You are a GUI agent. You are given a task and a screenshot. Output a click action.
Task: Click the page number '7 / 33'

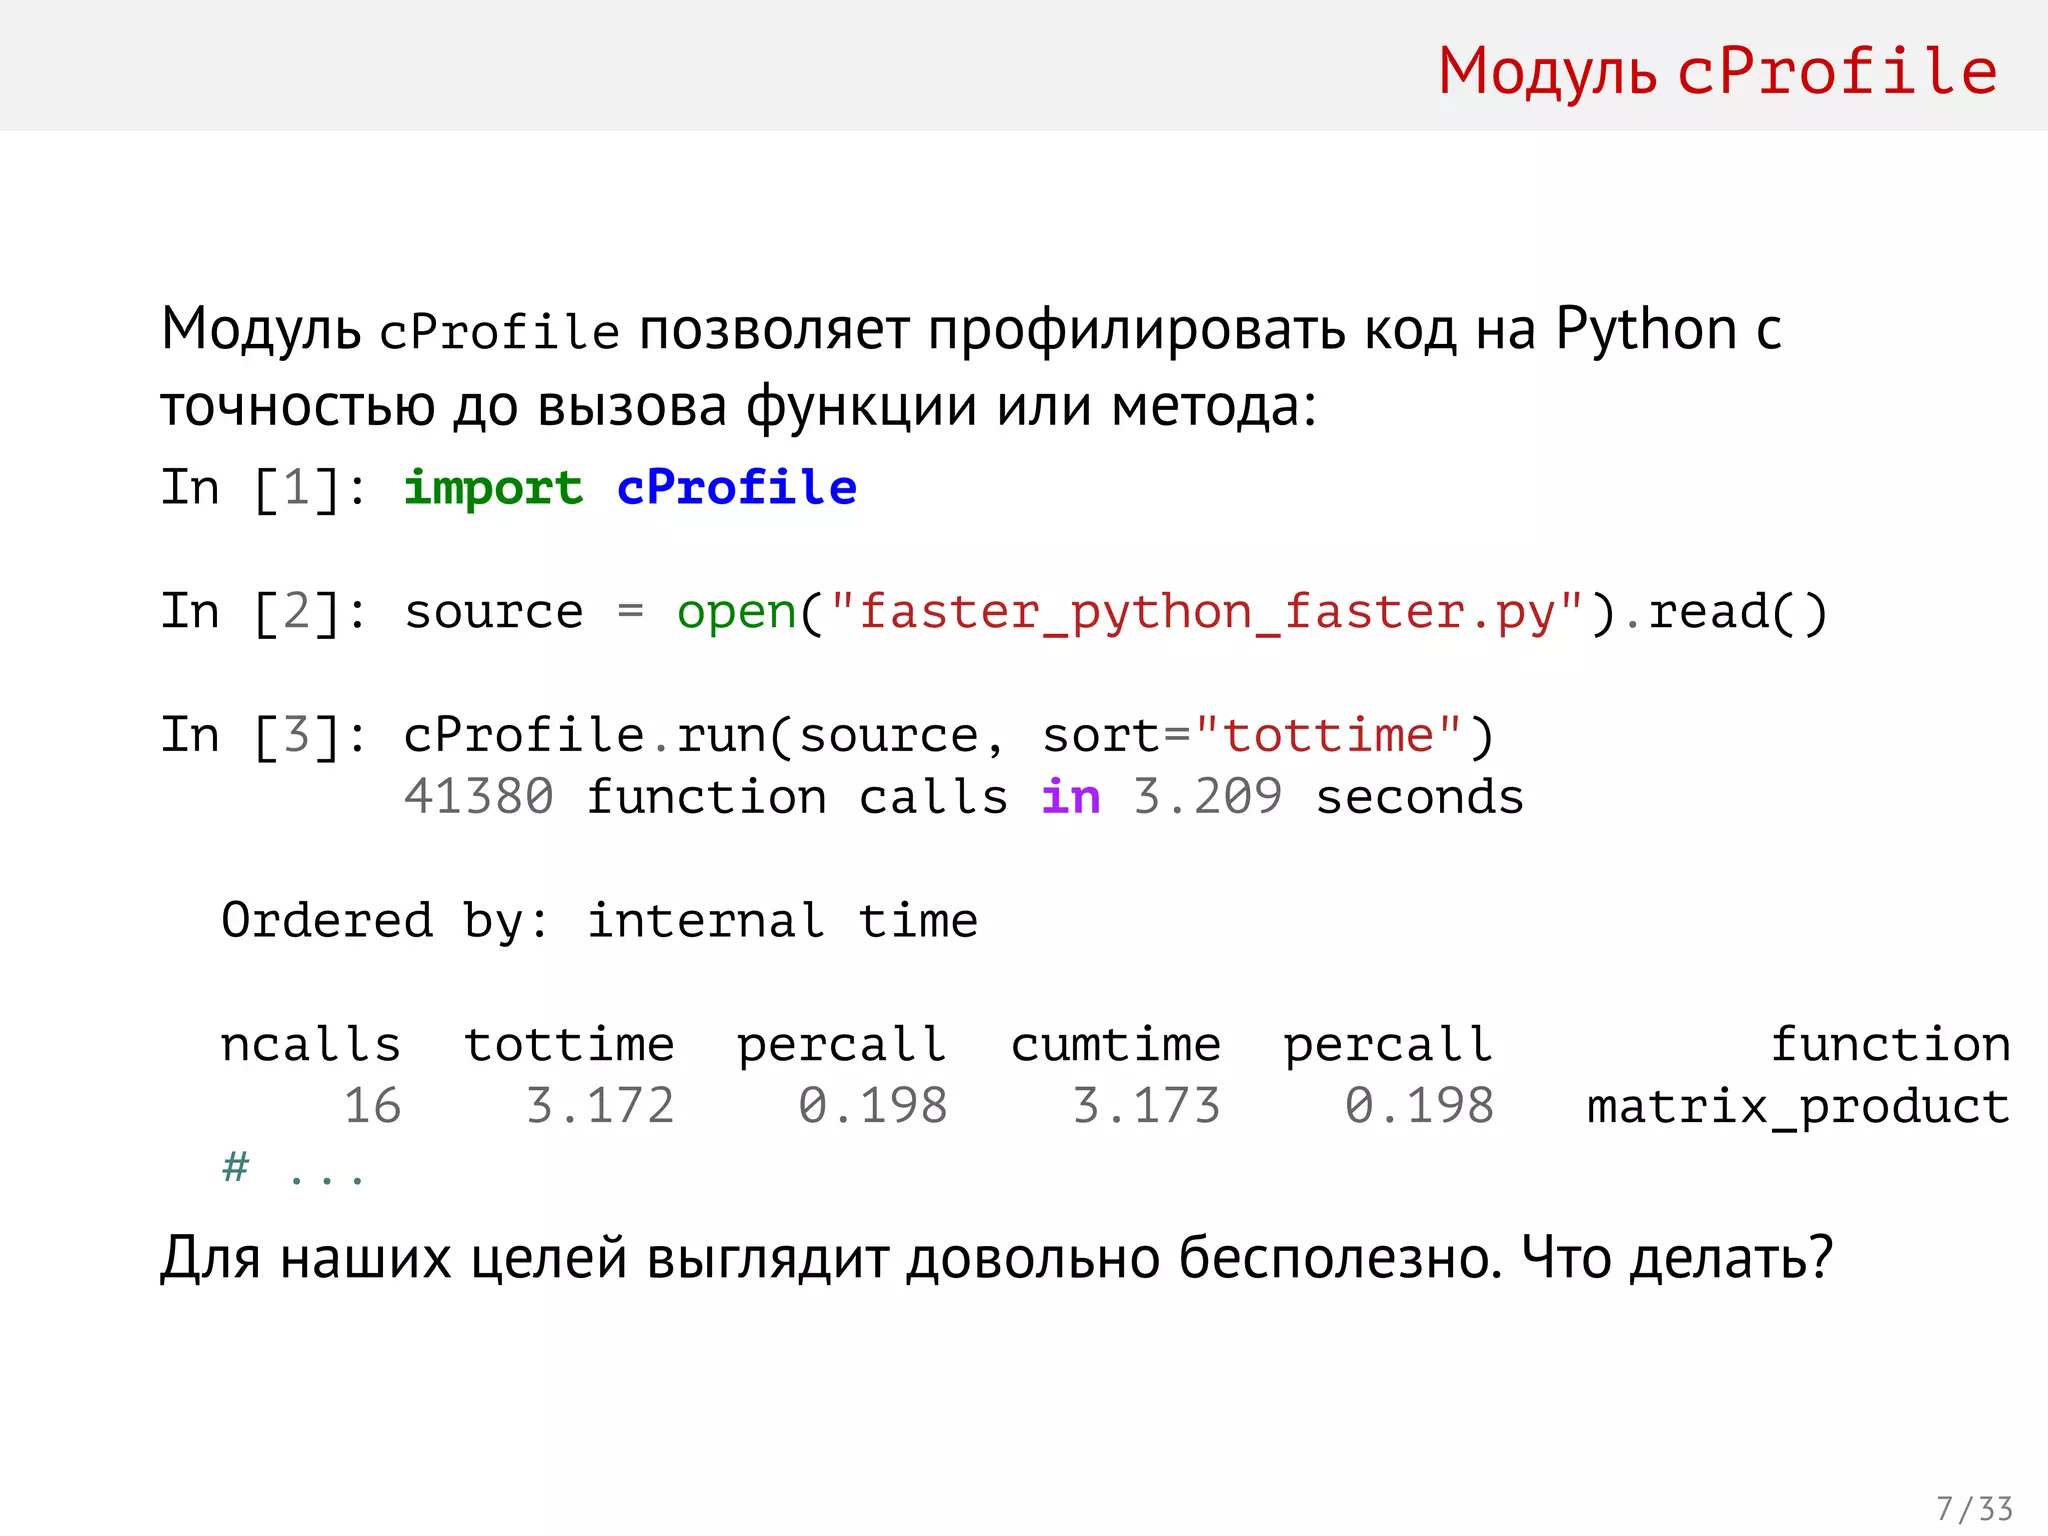(x=1975, y=1508)
